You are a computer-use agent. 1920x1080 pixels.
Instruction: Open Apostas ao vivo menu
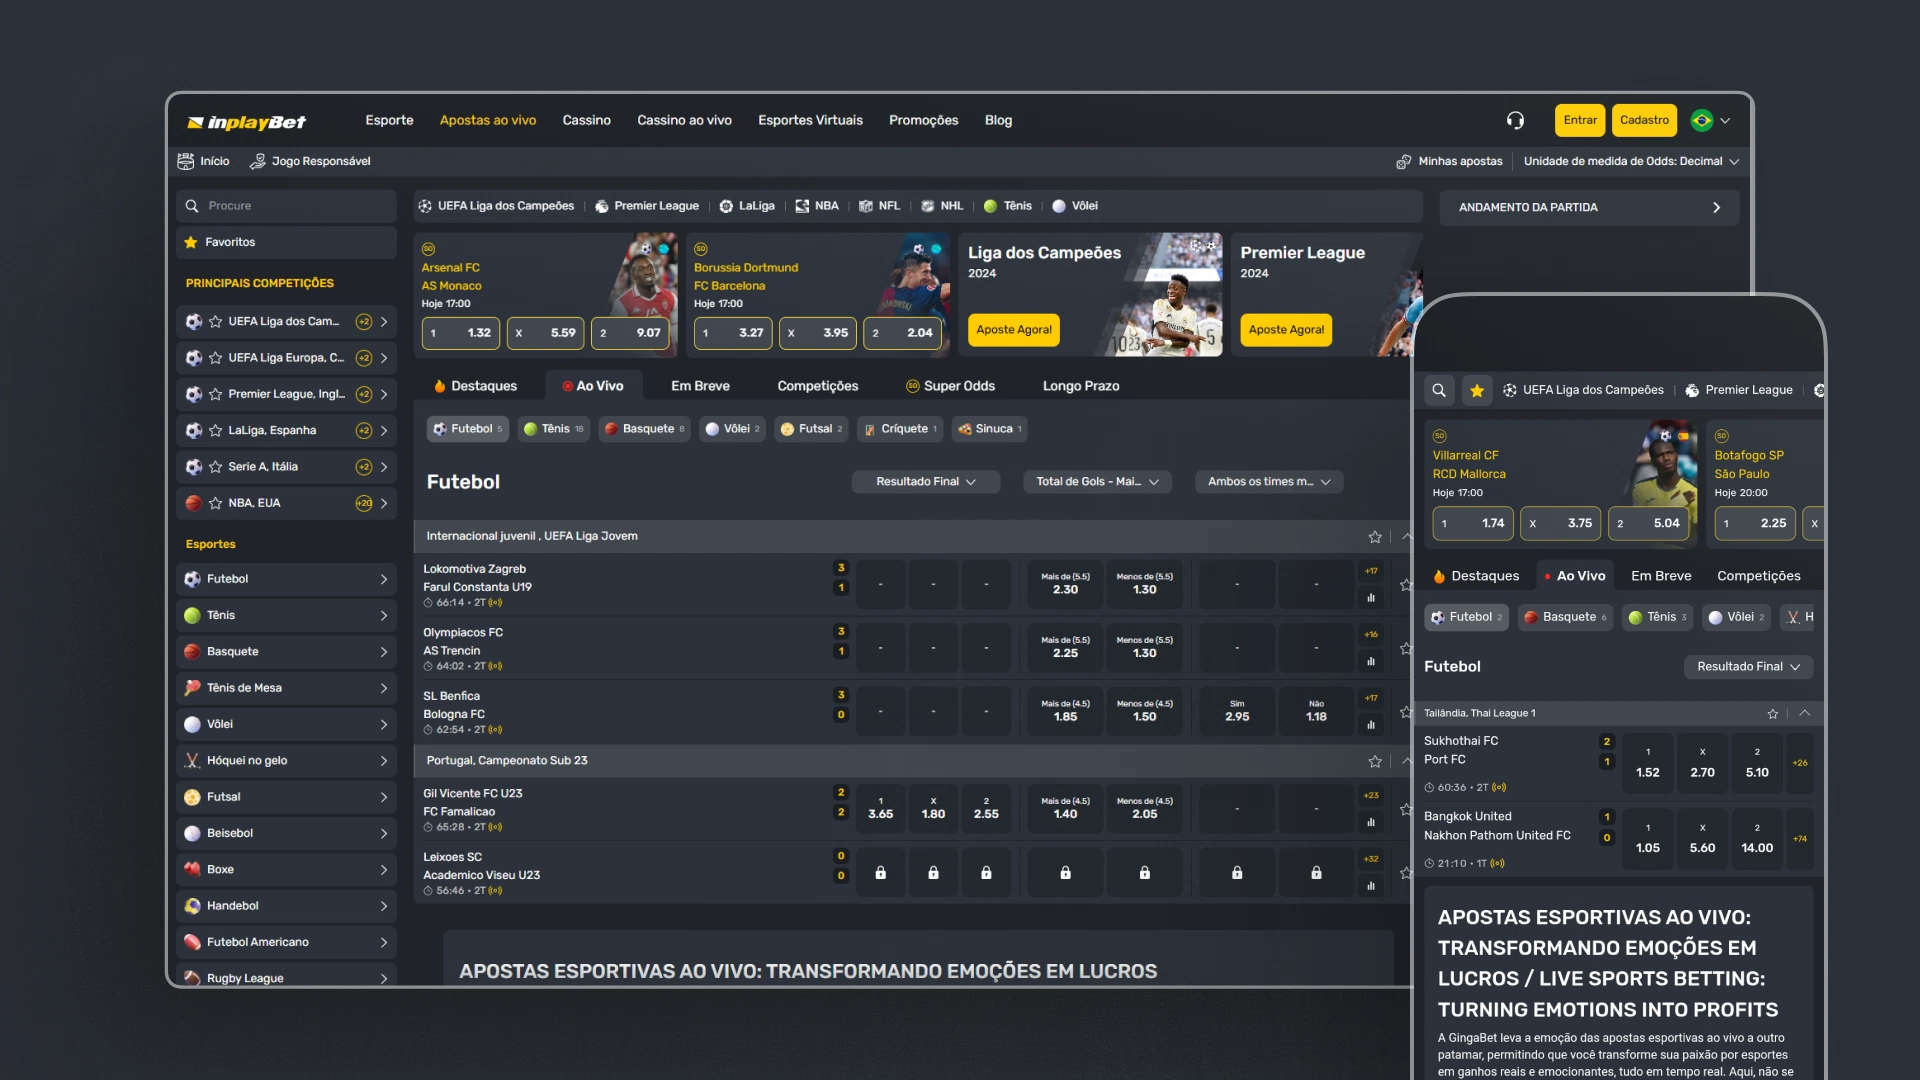click(488, 120)
